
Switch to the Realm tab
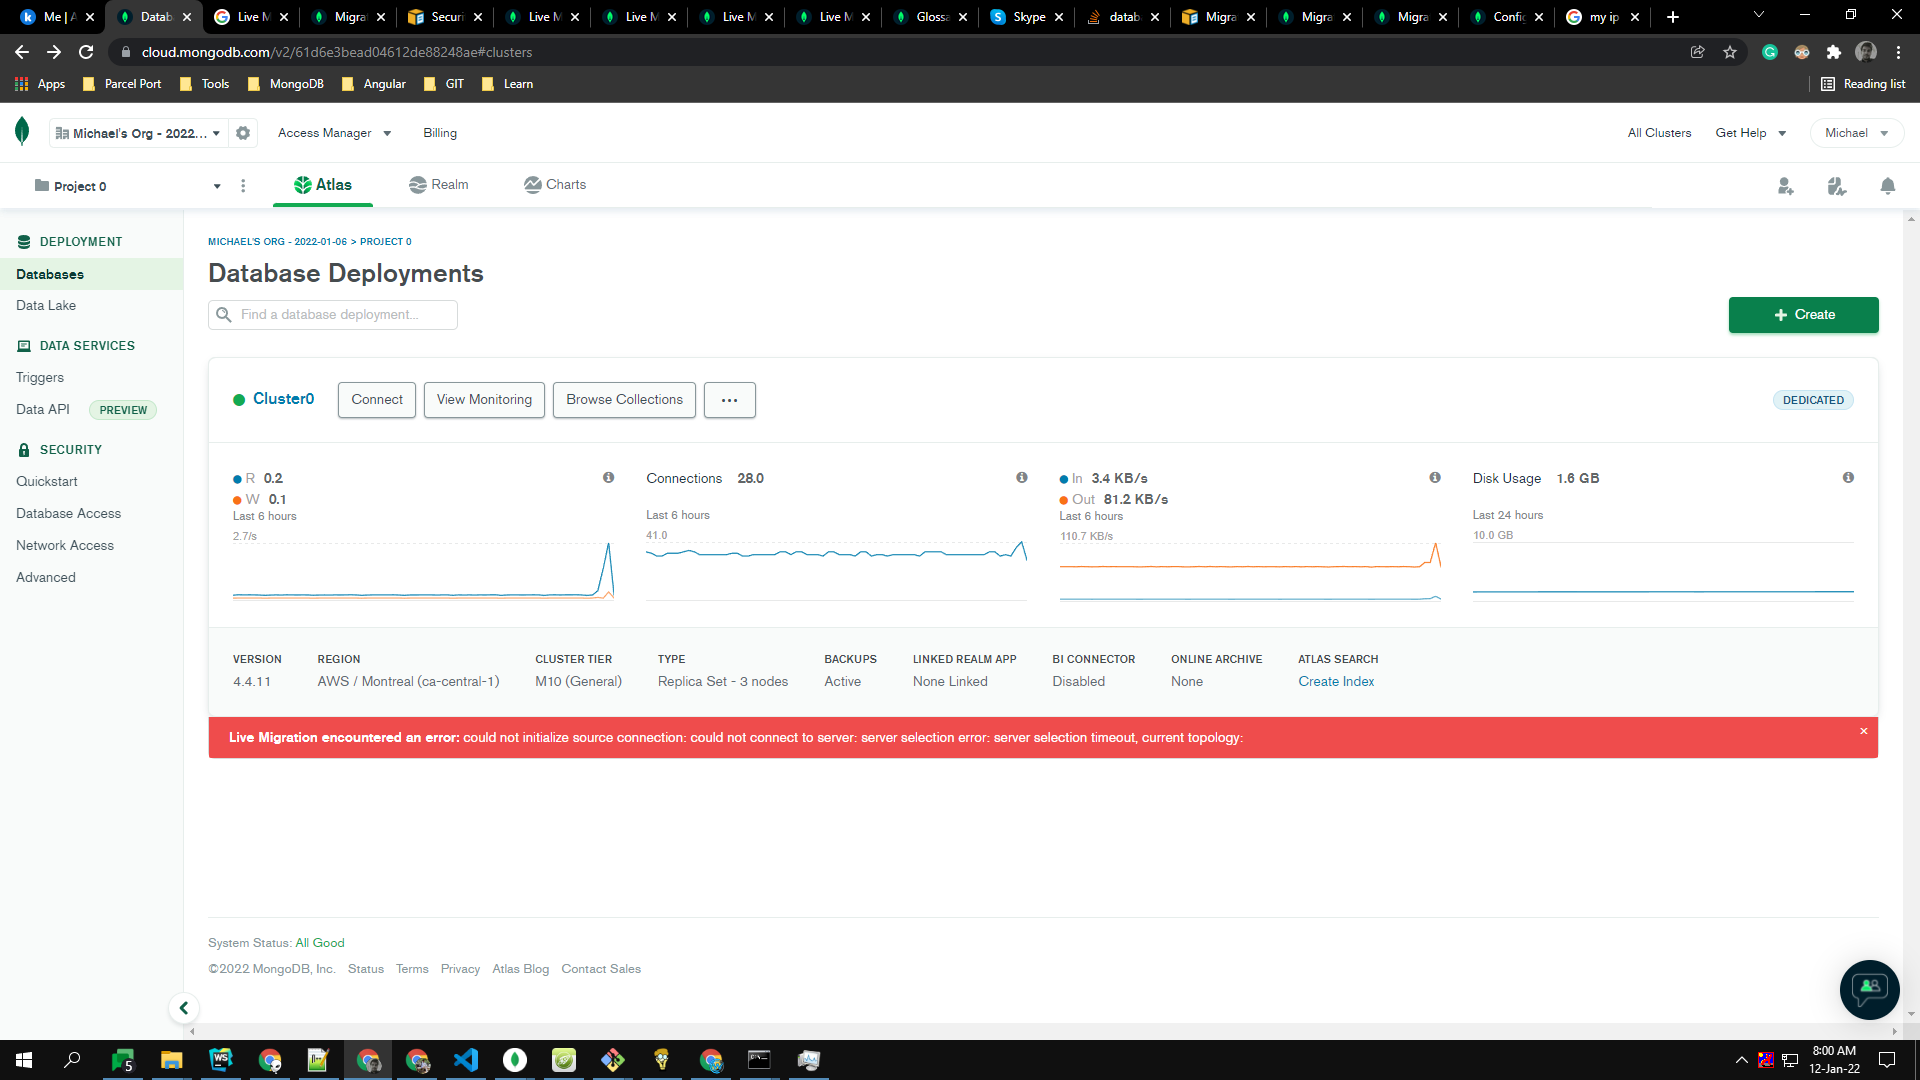(438, 185)
